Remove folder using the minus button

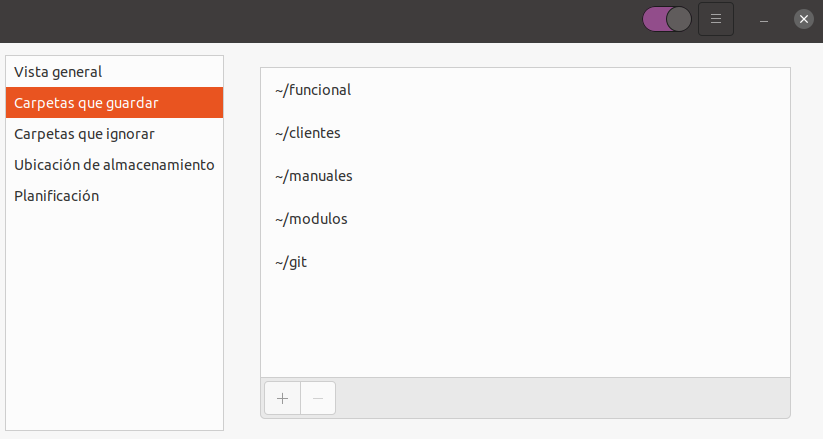pyautogui.click(x=318, y=398)
